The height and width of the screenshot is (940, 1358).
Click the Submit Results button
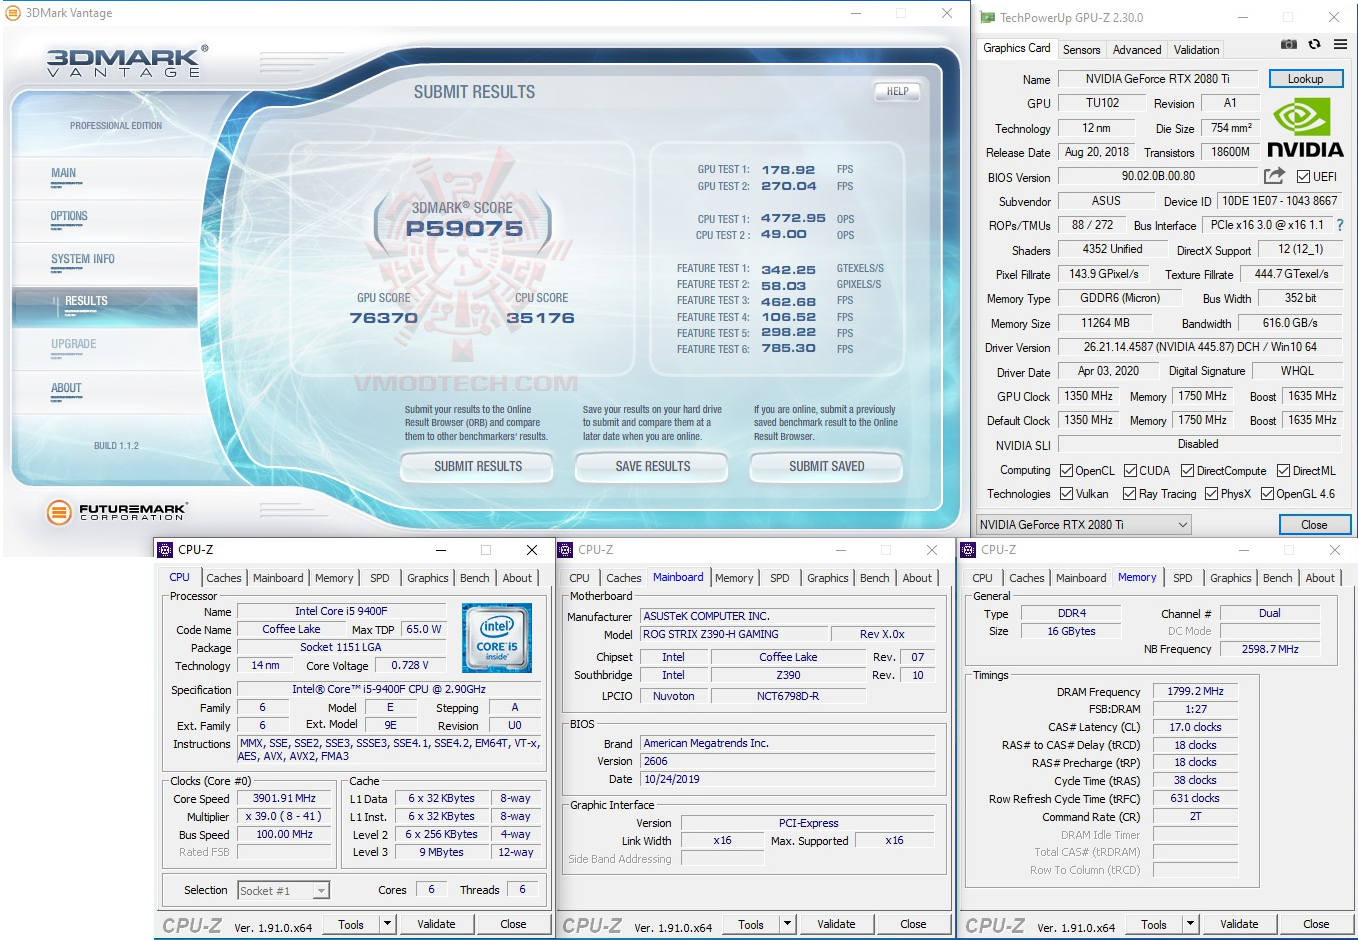coord(478,467)
